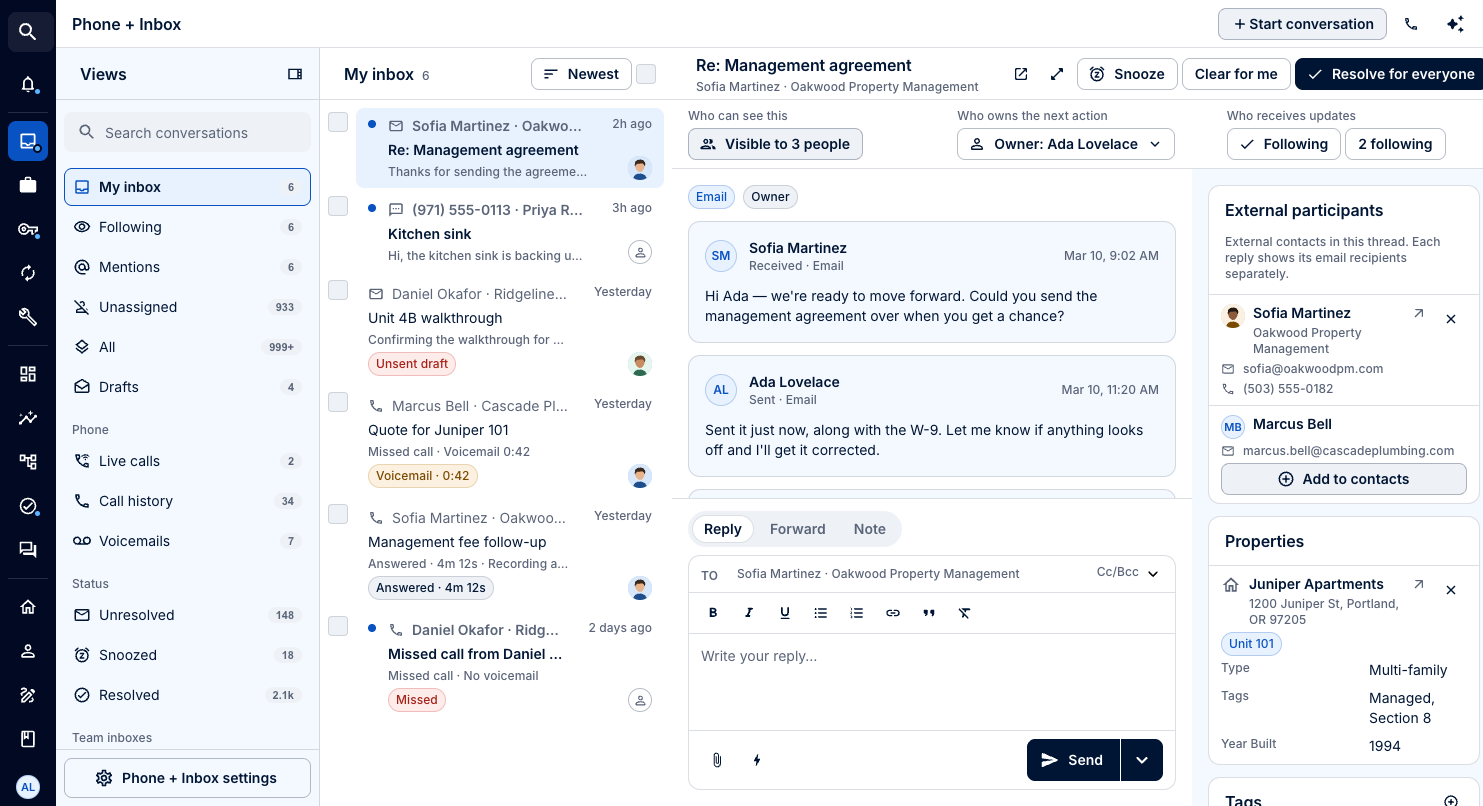Open the Newest sort dropdown
The height and width of the screenshot is (806, 1483).
[x=581, y=74]
